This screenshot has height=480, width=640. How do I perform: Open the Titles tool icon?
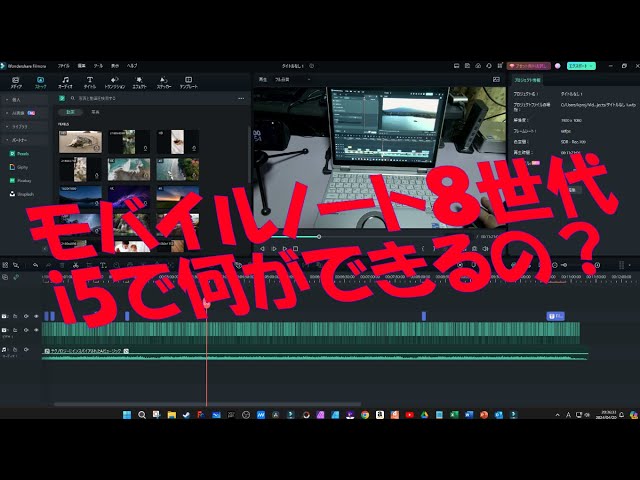[x=90, y=82]
